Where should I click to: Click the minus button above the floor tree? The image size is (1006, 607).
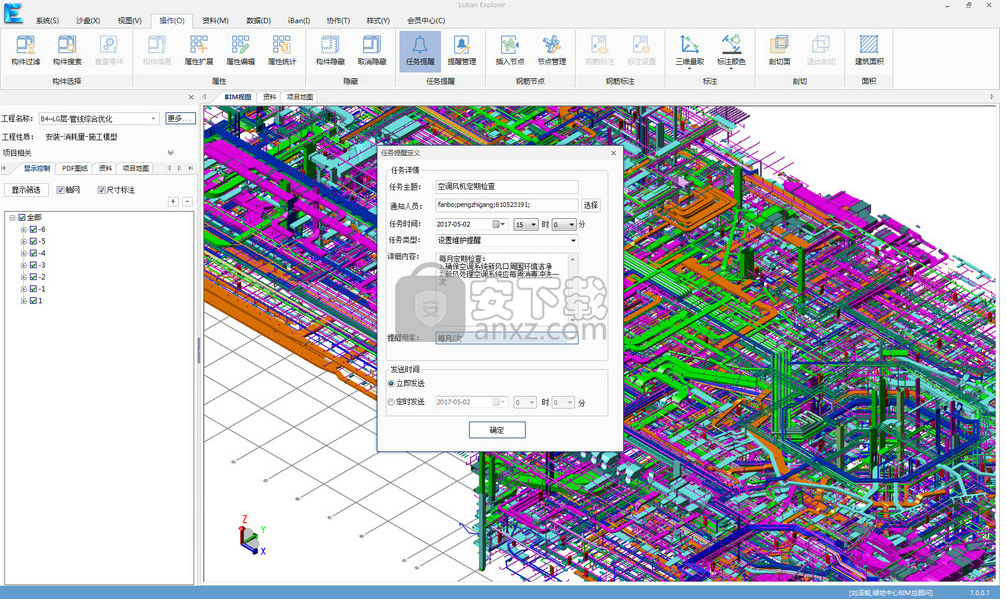tap(187, 201)
